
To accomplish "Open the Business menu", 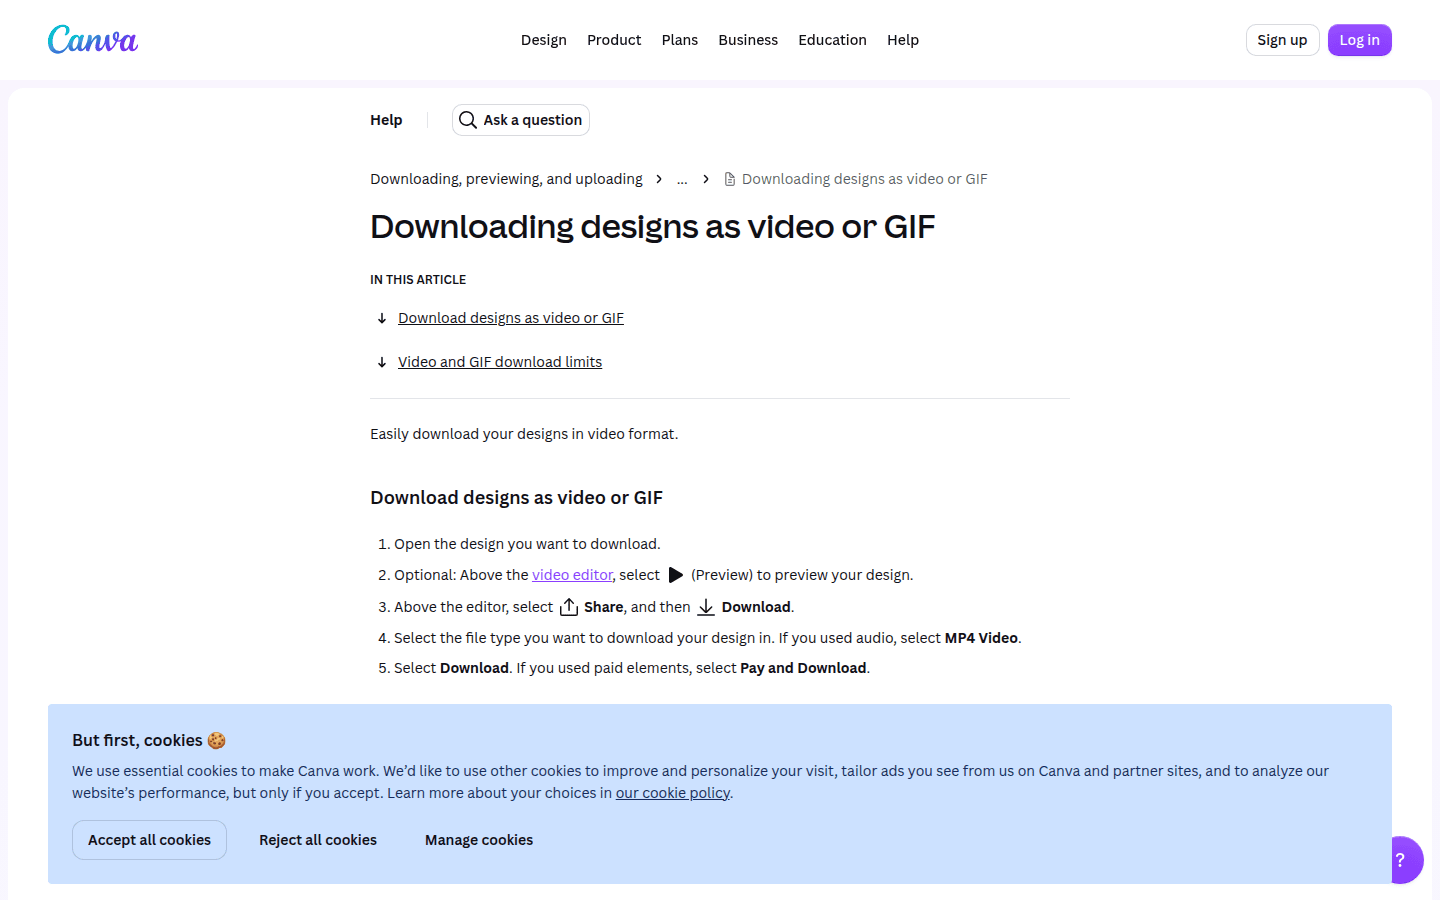I will point(748,40).
